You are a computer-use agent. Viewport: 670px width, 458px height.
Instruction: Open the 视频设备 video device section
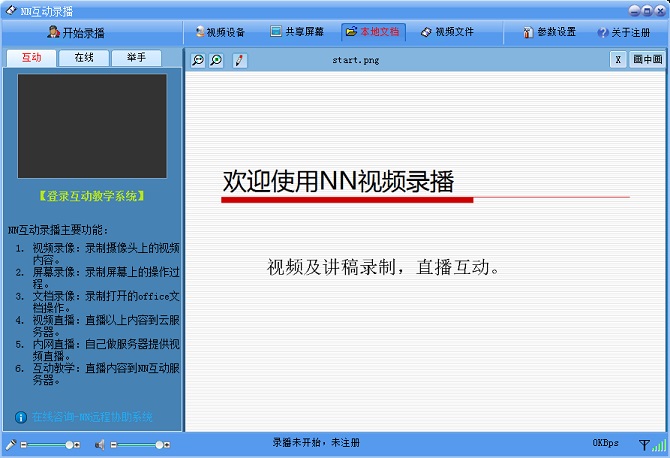220,32
